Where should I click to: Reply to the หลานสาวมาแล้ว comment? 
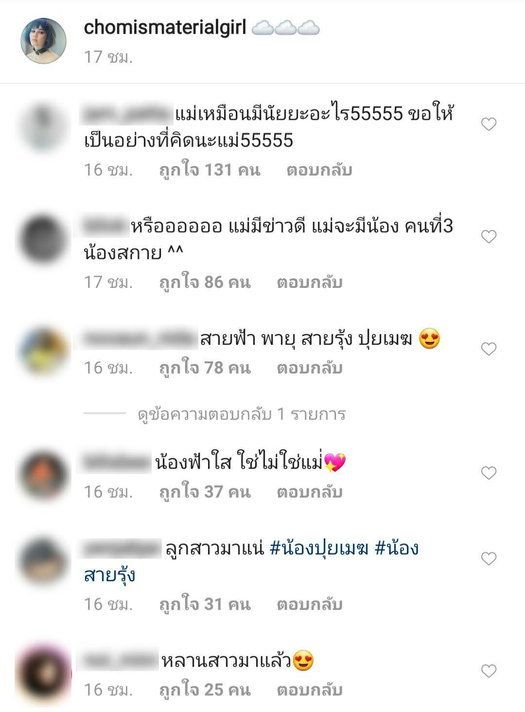click(x=310, y=689)
